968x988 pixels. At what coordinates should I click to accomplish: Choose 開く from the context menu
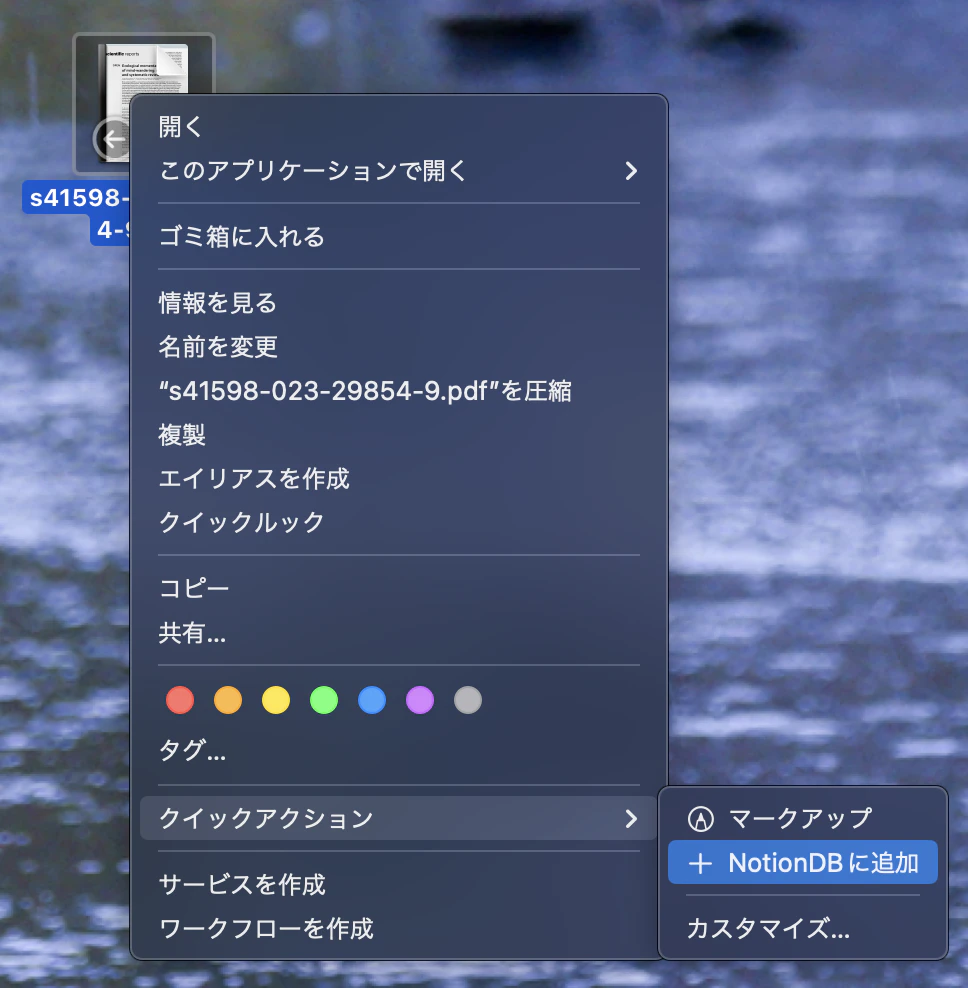coord(398,127)
